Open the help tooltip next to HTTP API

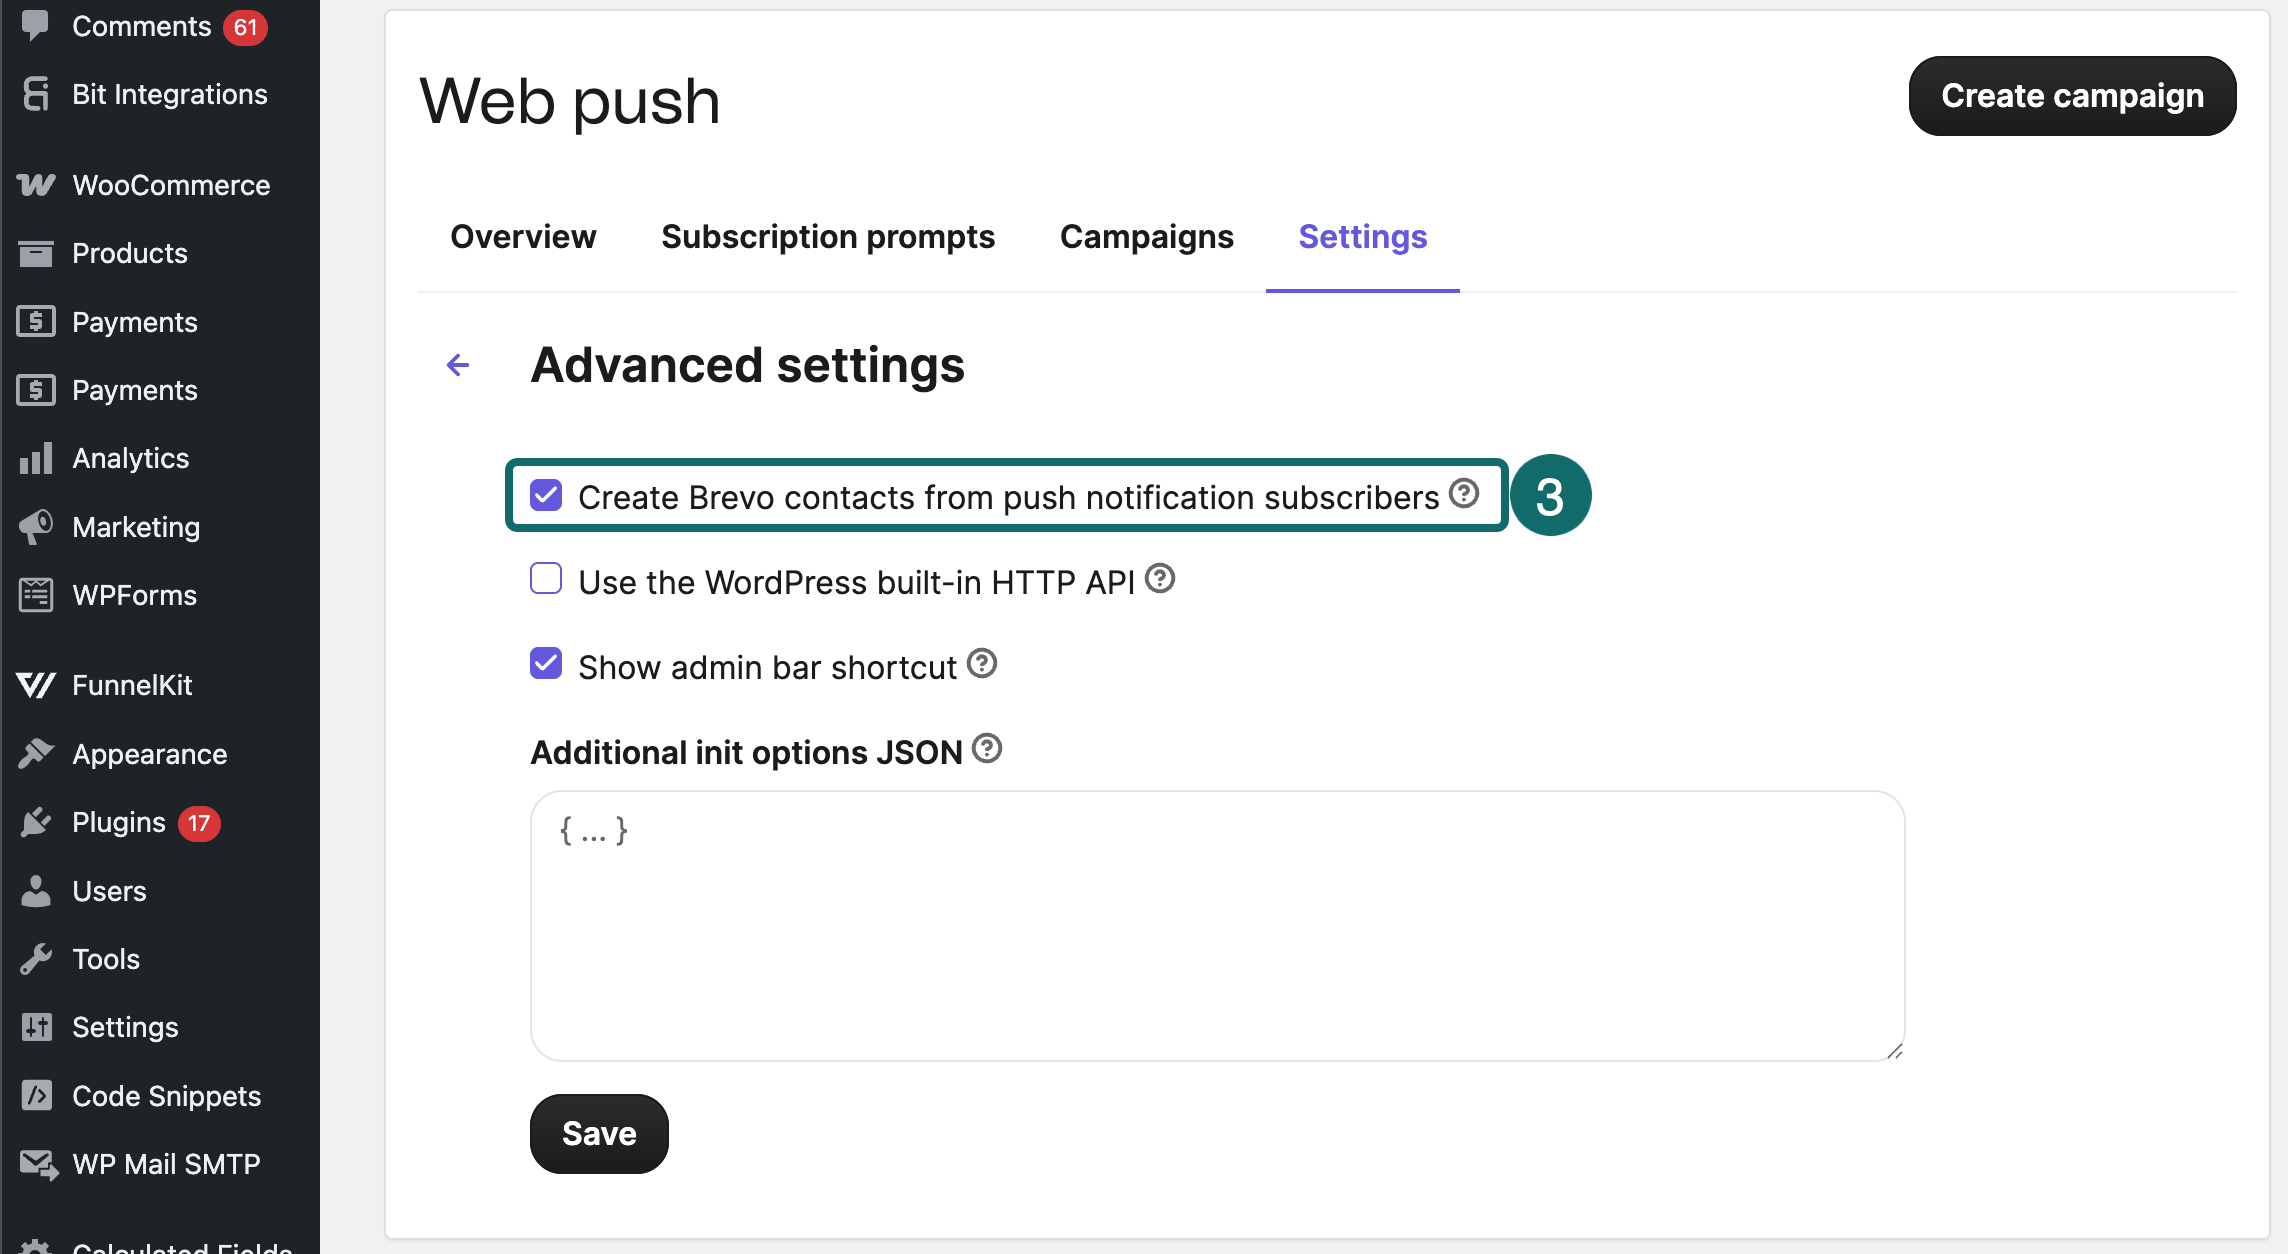click(x=1160, y=578)
